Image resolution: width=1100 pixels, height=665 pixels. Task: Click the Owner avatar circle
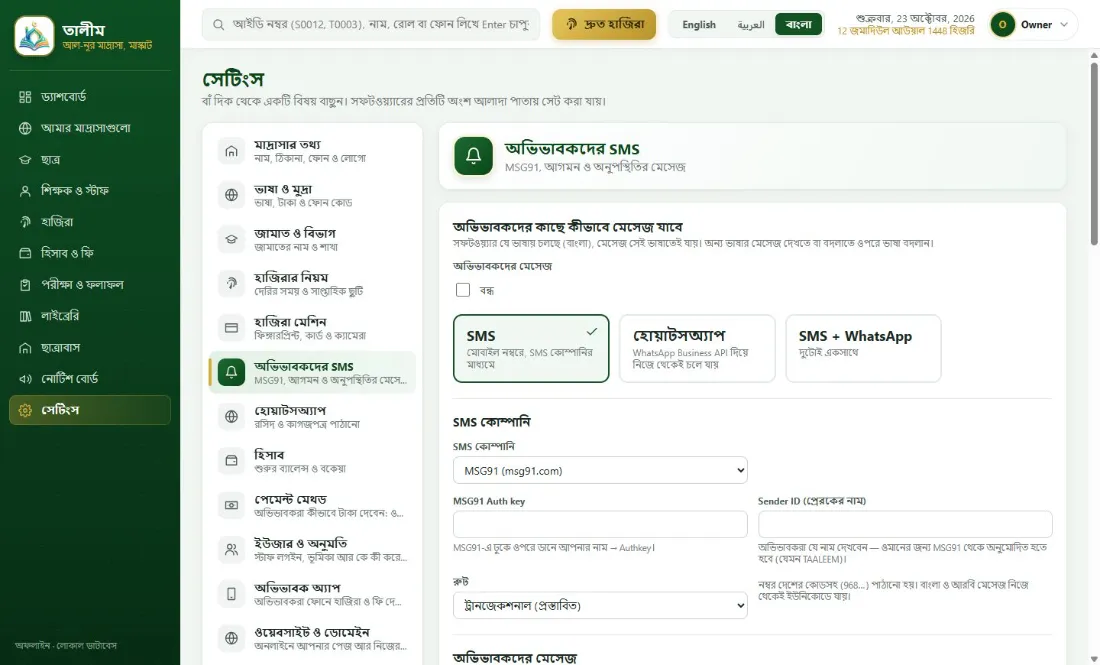coord(1002,25)
